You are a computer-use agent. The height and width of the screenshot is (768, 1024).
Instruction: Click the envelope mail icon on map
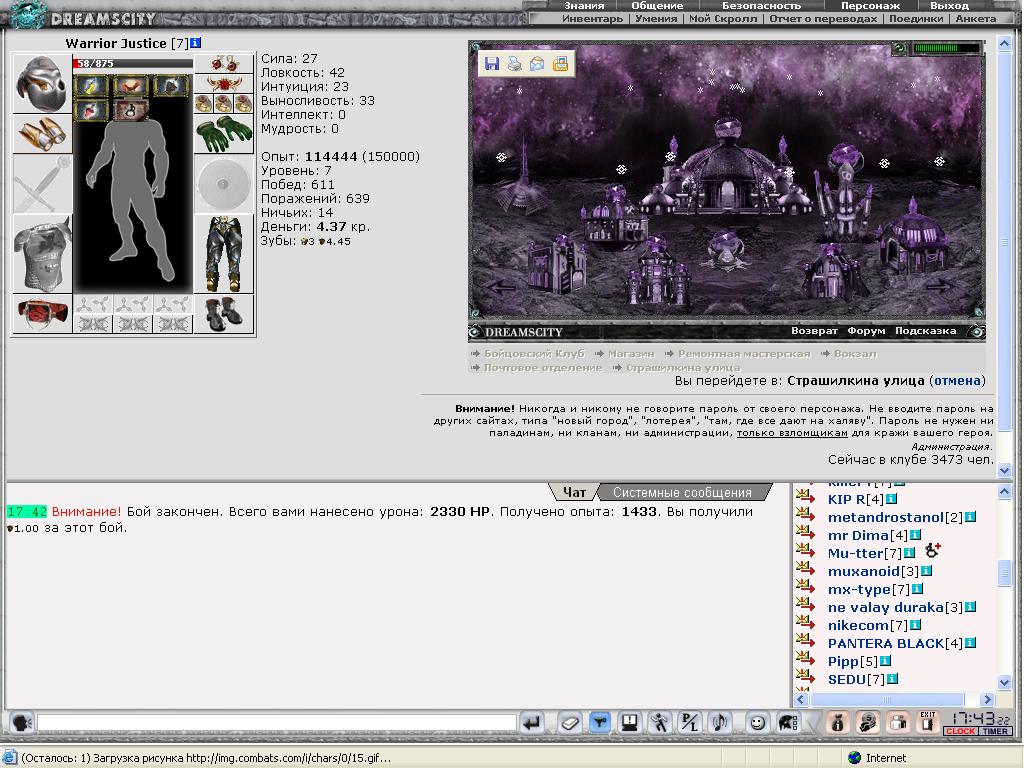[x=537, y=63]
